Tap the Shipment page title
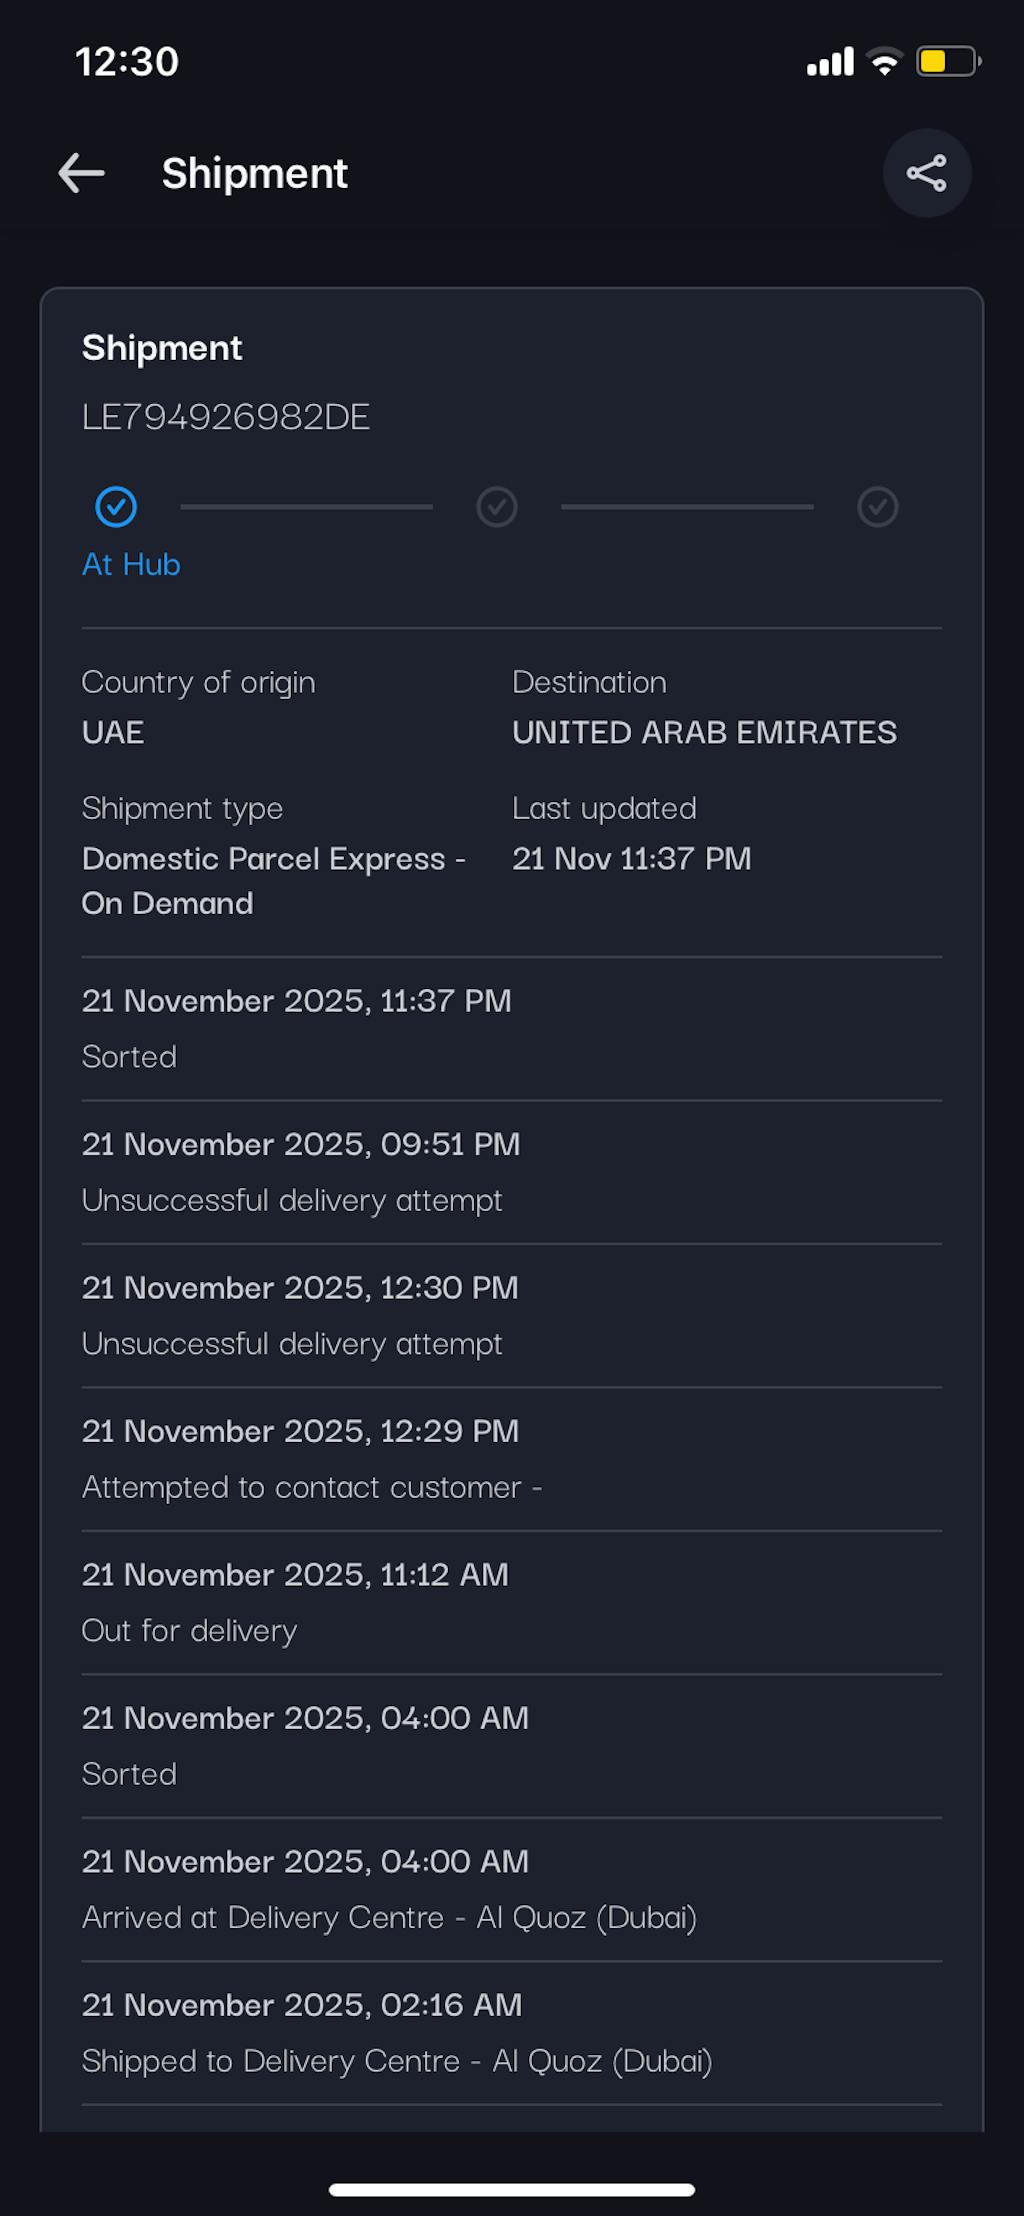The width and height of the screenshot is (1024, 2216). click(254, 173)
